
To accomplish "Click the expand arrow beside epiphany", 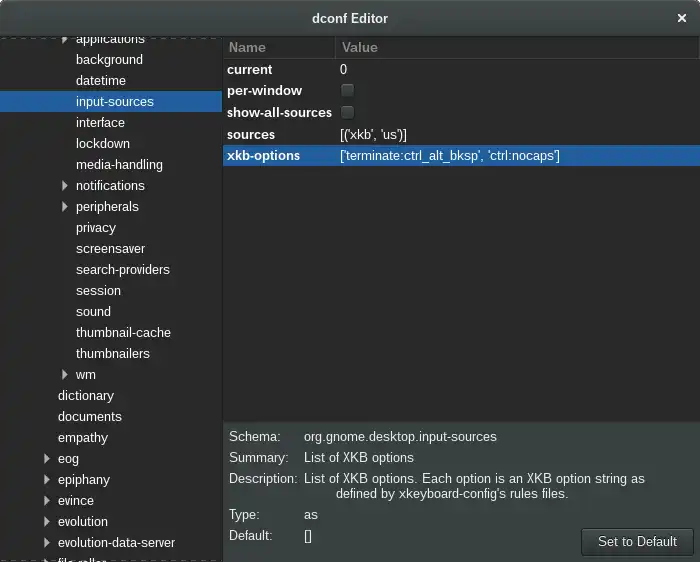I will pyautogui.click(x=47, y=479).
